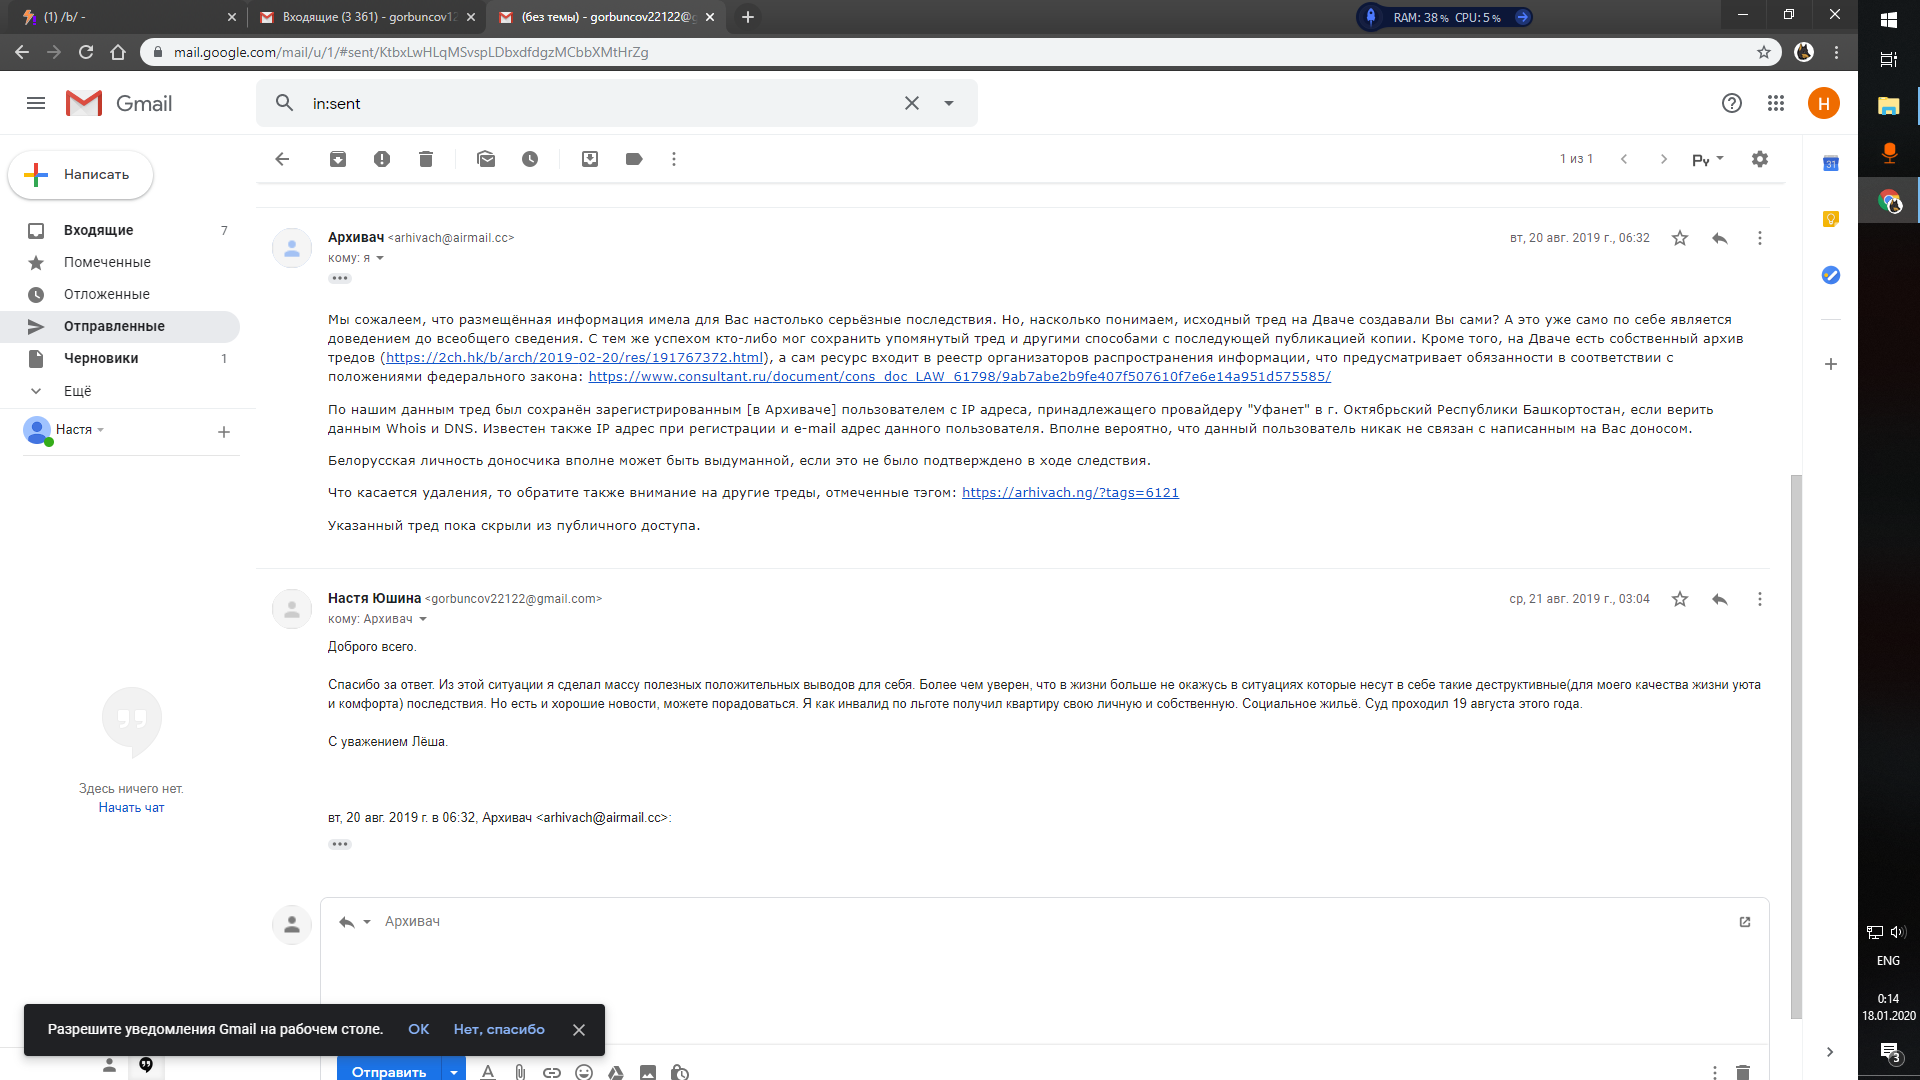Open Gmail settings gear
The height and width of the screenshot is (1080, 1920).
click(1760, 159)
